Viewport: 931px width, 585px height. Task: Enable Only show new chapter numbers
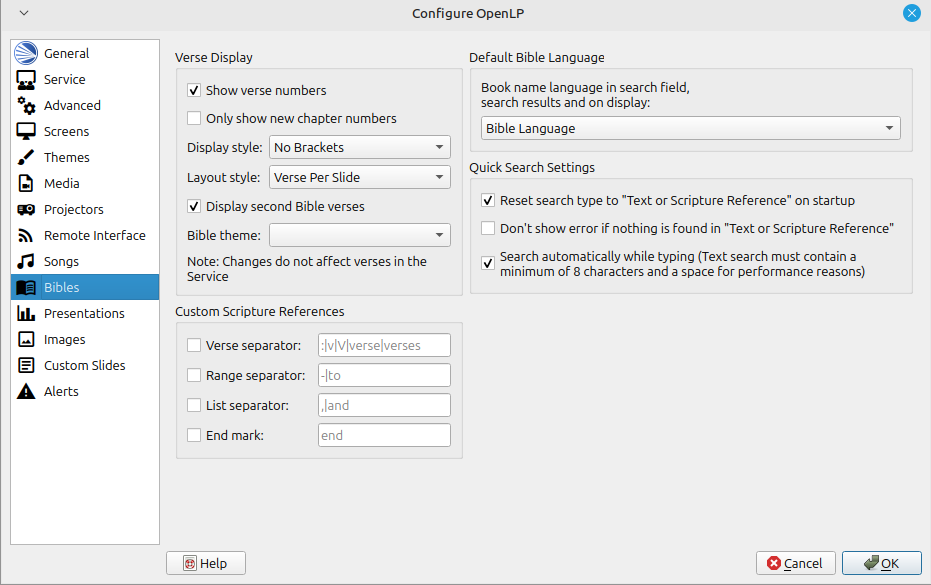point(195,119)
